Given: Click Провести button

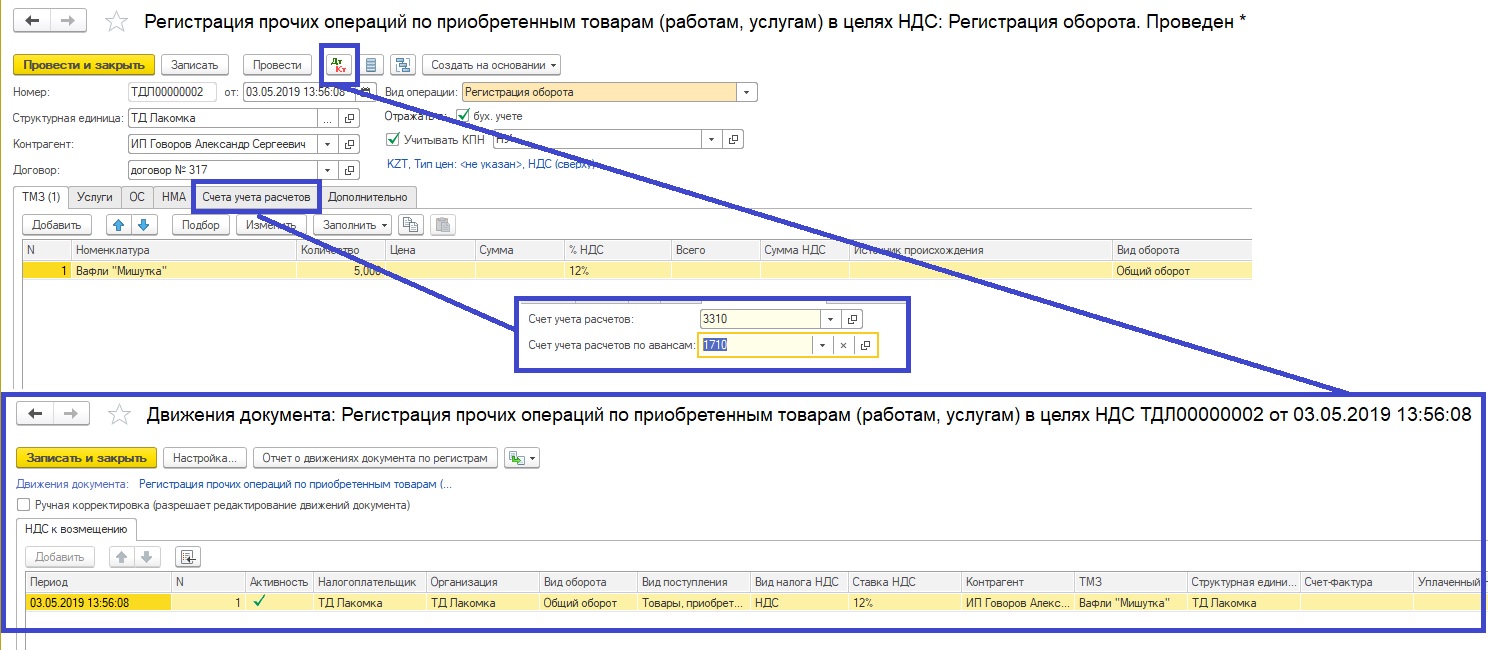Looking at the screenshot, I should (277, 65).
